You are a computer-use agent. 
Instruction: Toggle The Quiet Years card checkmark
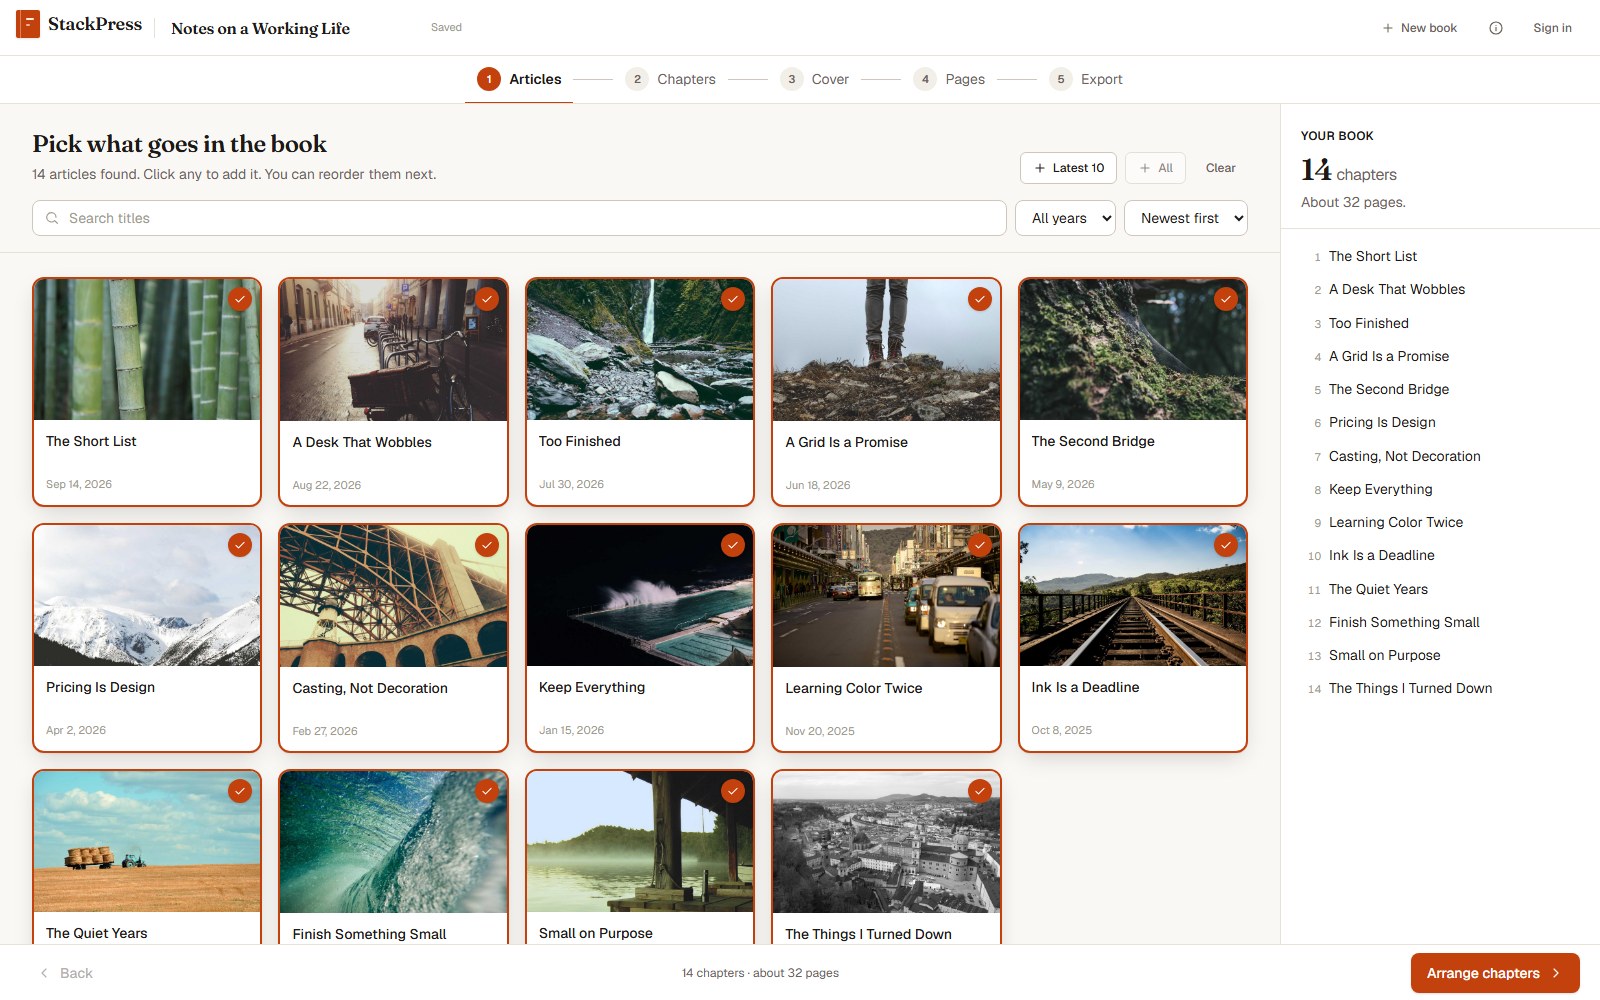240,791
